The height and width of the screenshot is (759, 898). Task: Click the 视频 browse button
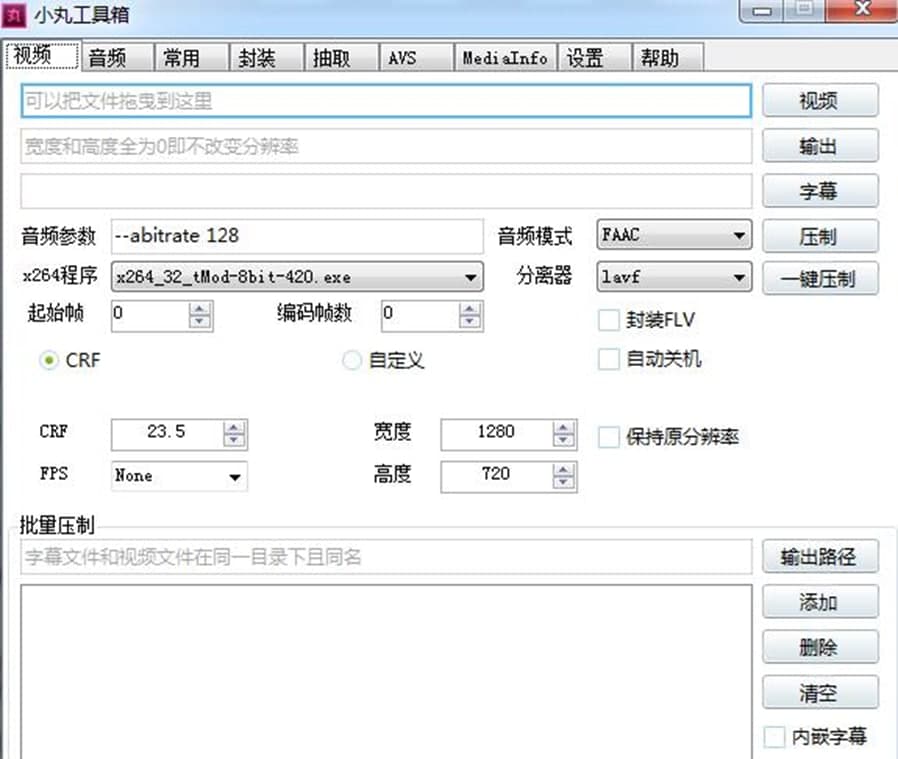click(820, 101)
